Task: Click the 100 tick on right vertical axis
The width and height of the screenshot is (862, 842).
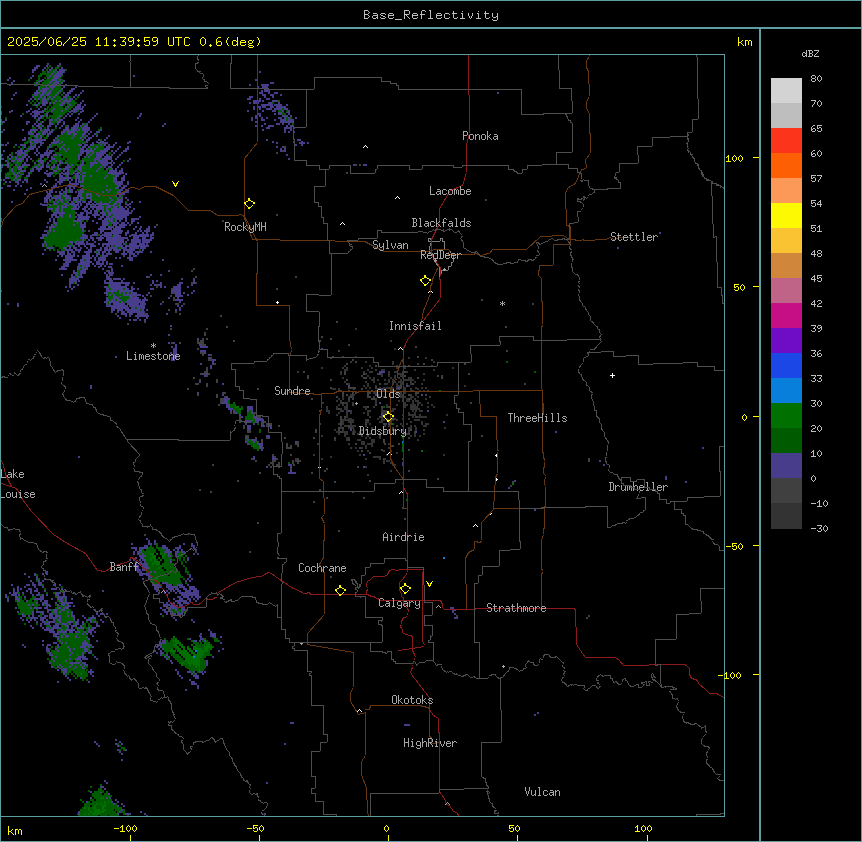Action: 734,158
